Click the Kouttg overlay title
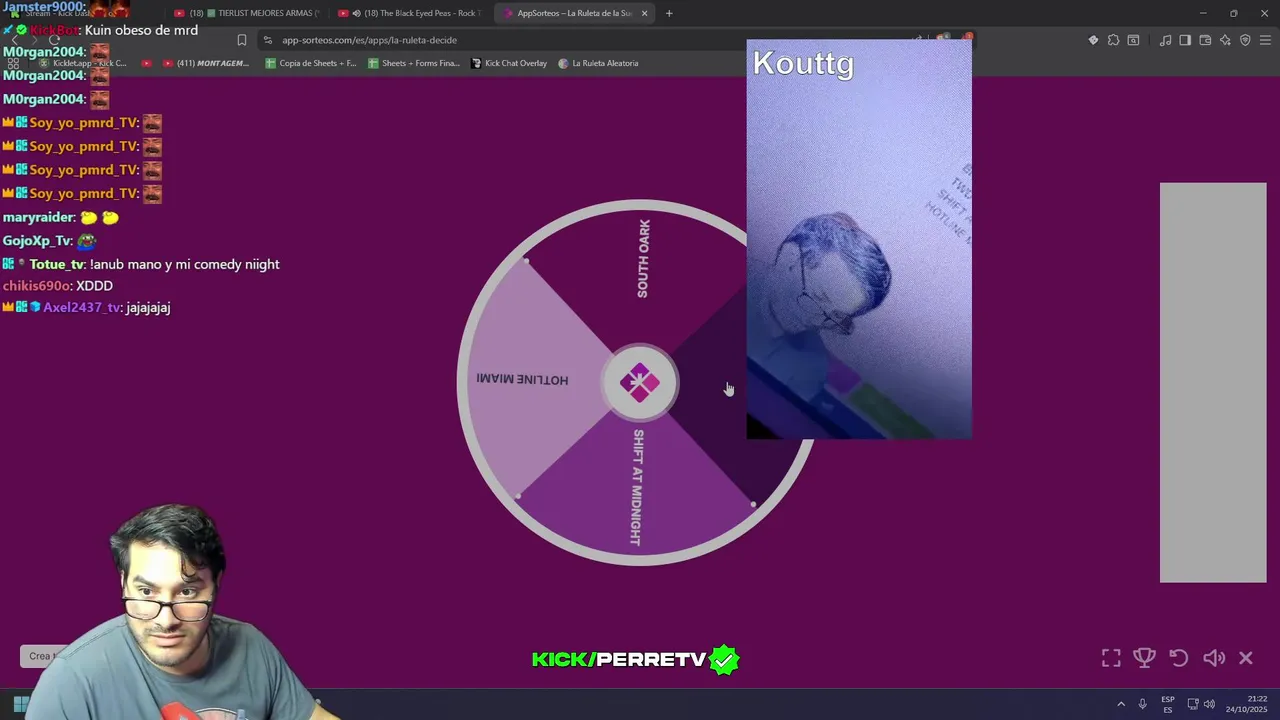Screen dimensions: 1280x720 [803, 63]
